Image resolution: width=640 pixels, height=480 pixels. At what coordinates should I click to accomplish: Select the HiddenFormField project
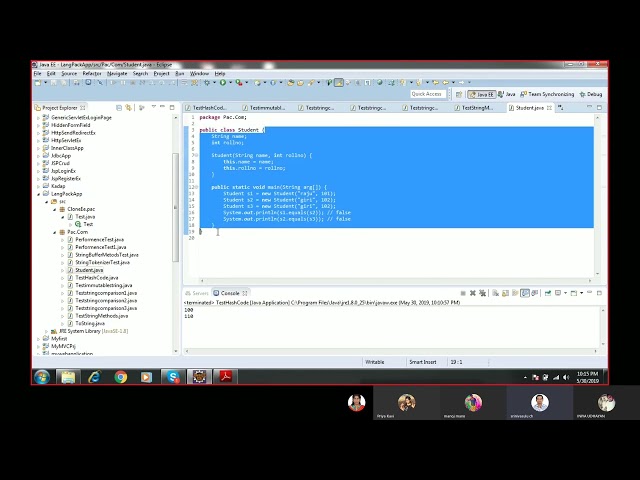(x=70, y=125)
